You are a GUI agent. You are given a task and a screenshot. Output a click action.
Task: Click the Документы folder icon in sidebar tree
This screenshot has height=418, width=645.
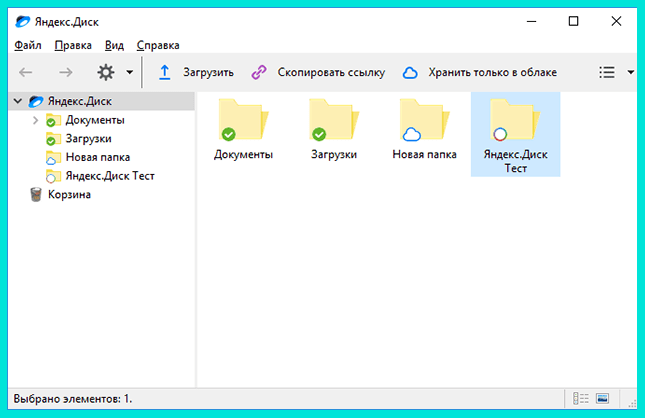pyautogui.click(x=53, y=120)
